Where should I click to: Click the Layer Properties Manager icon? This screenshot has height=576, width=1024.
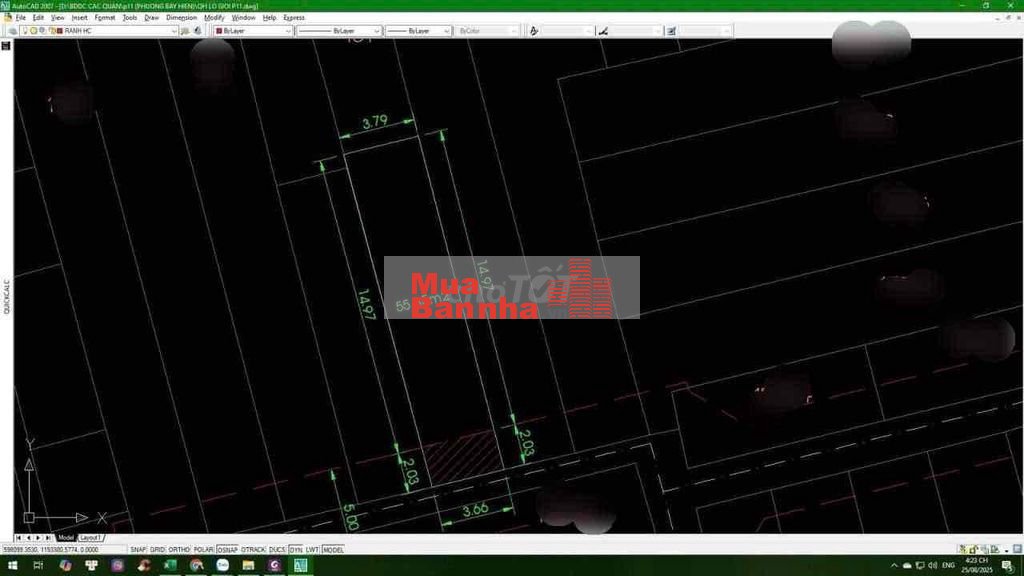(x=11, y=31)
